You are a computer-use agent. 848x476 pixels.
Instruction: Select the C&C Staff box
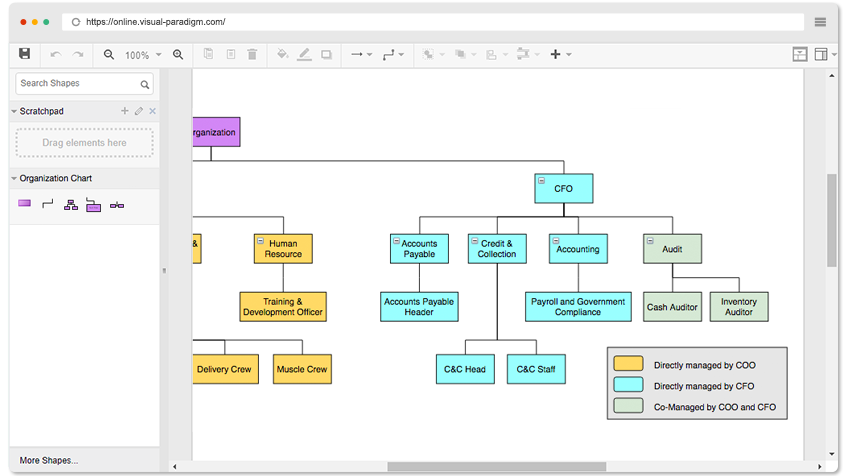point(536,369)
